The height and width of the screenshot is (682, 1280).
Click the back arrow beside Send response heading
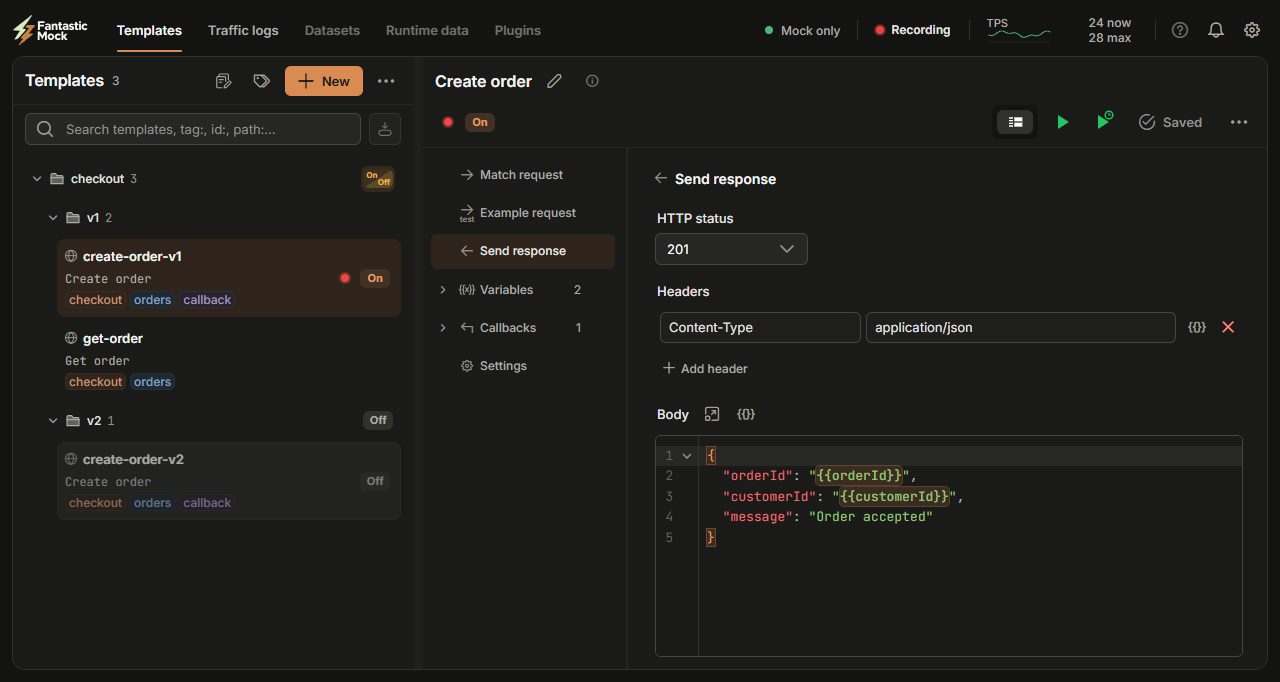pyautogui.click(x=661, y=179)
